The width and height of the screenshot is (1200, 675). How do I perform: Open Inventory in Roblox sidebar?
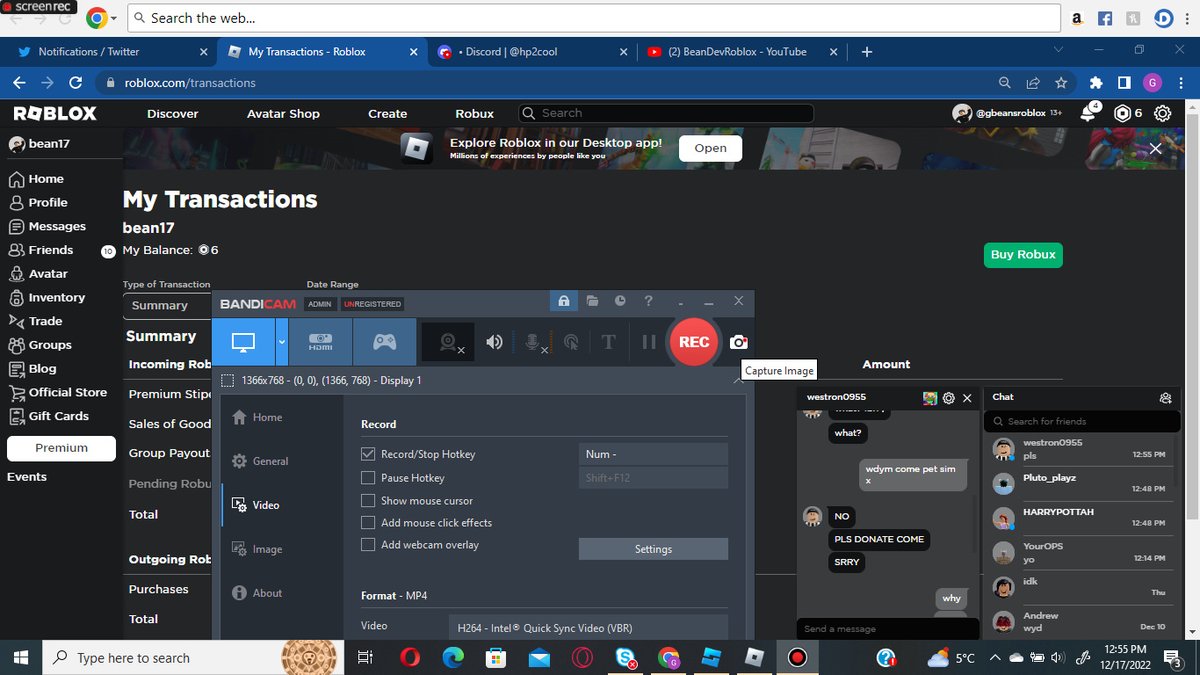point(47,297)
